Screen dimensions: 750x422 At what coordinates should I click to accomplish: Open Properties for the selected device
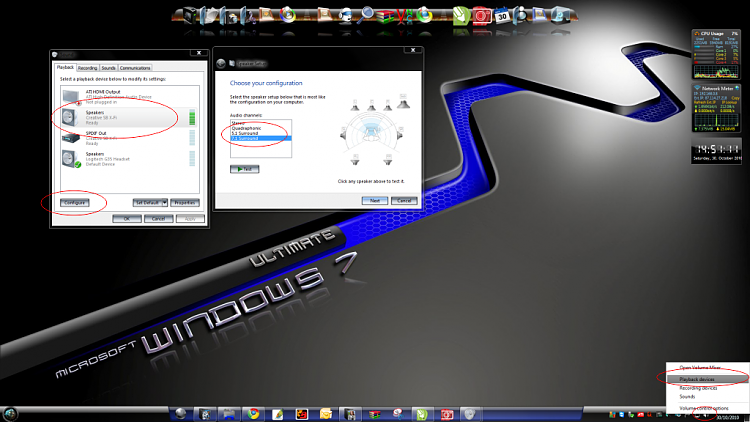pyautogui.click(x=185, y=203)
